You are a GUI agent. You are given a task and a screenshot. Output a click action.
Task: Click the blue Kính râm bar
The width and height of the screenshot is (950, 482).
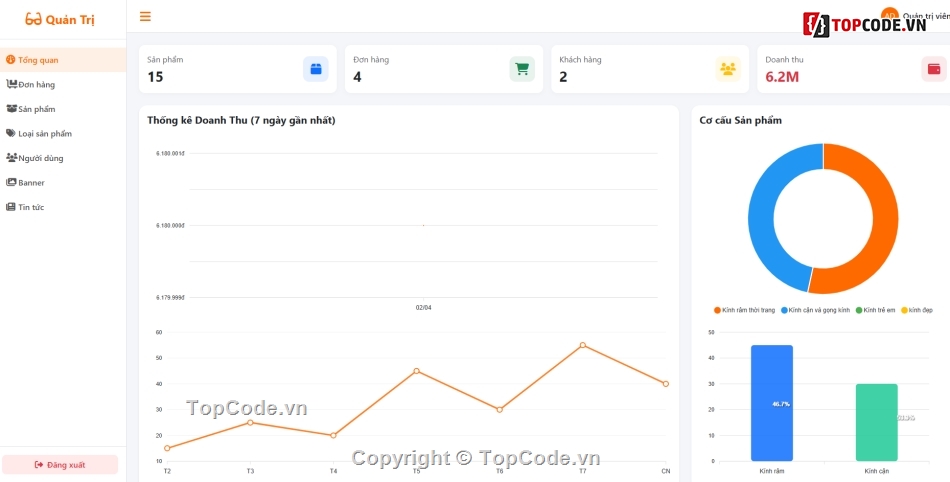[x=772, y=403]
